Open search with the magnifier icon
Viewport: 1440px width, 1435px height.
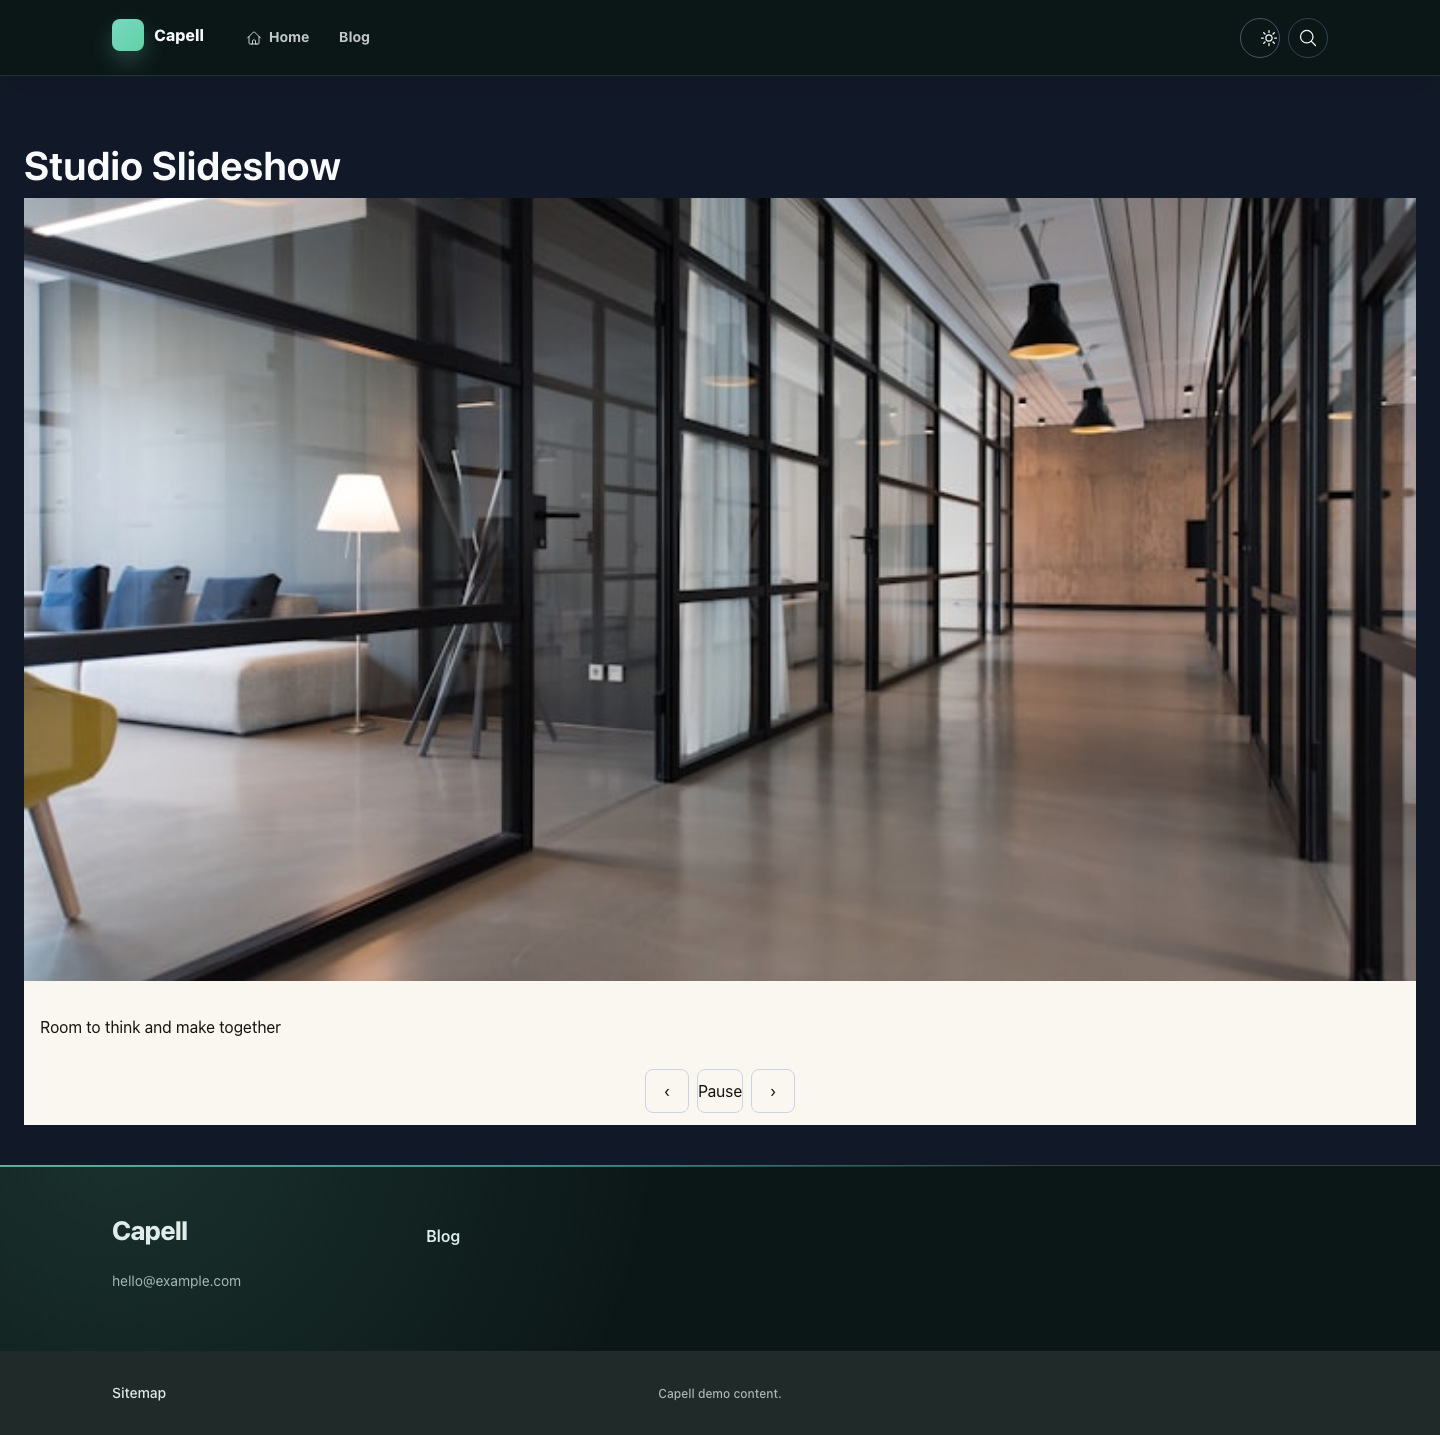(x=1308, y=38)
